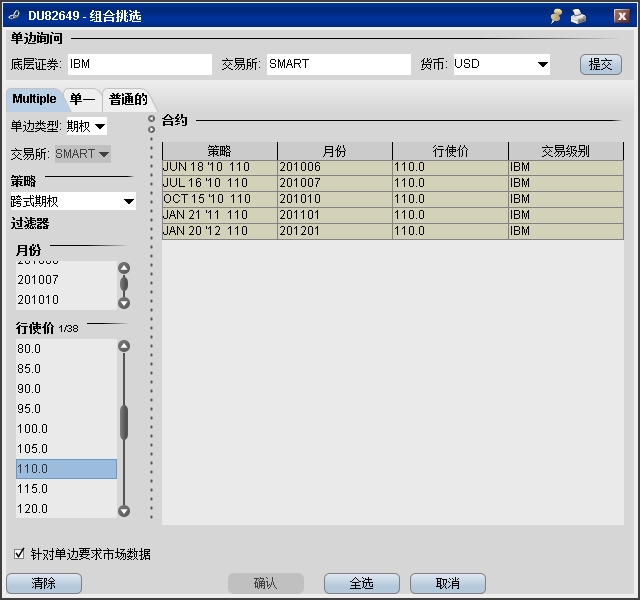The width and height of the screenshot is (640, 600).
Task: Select the OCT 15 '10 110 contract row
Action: click(393, 199)
